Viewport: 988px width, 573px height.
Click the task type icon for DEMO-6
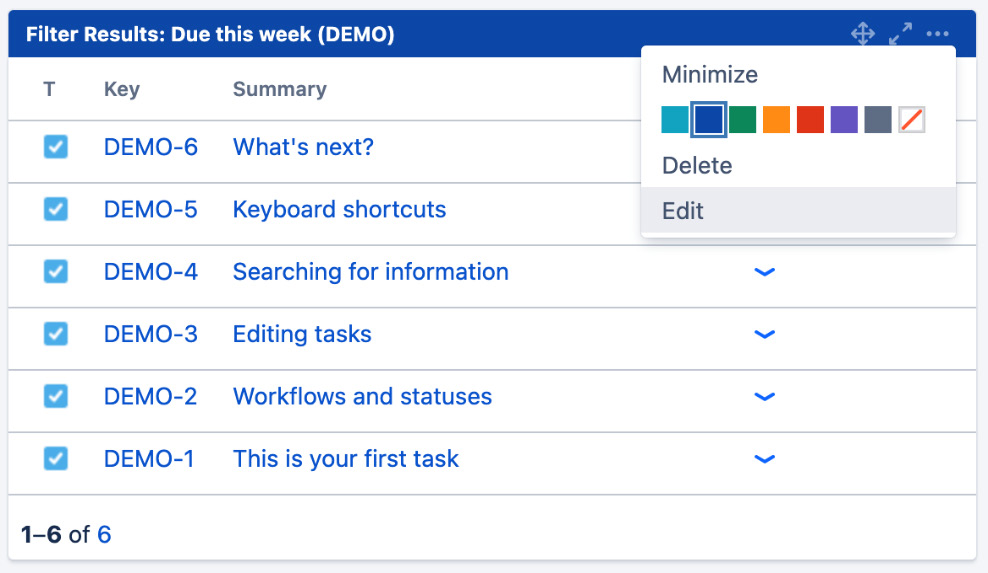click(x=55, y=147)
